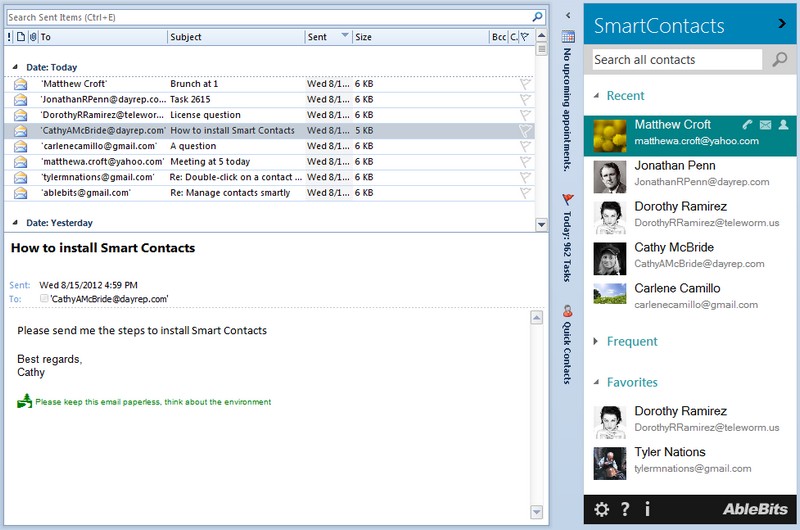Click Sent column sort arrow
The width and height of the screenshot is (800, 530).
[x=345, y=35]
